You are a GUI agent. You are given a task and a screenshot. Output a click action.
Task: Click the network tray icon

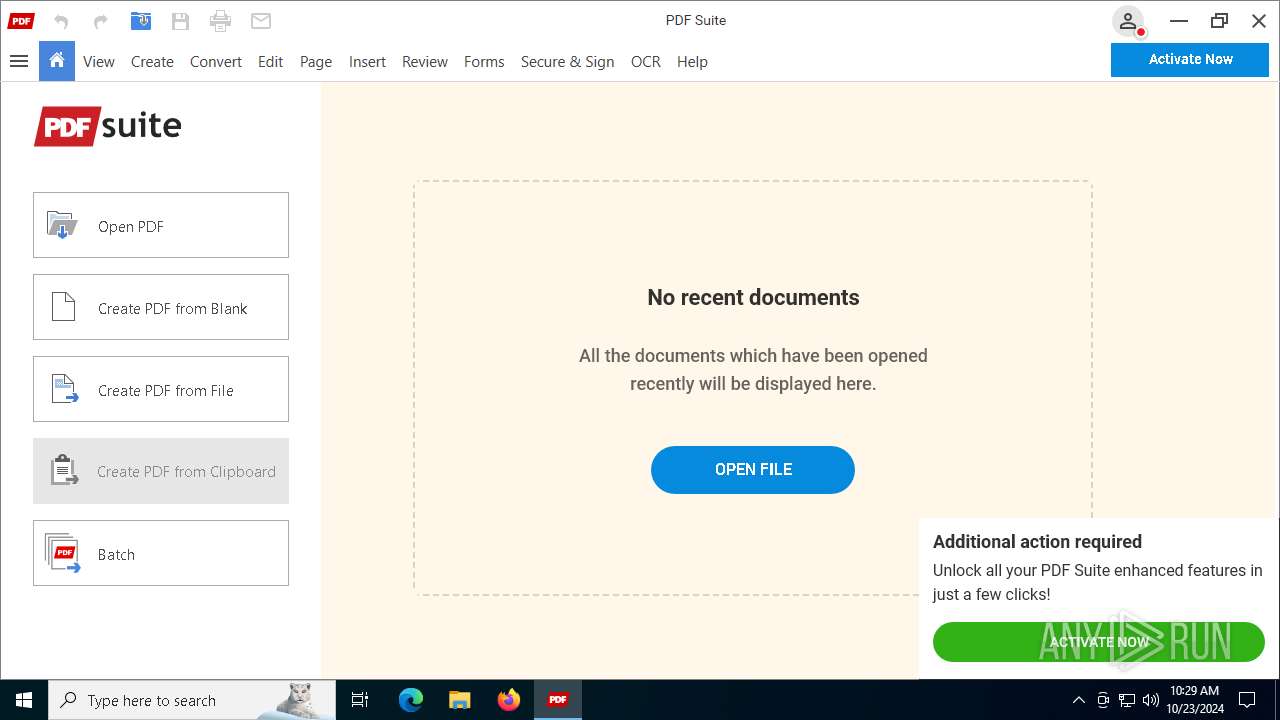tap(1127, 700)
